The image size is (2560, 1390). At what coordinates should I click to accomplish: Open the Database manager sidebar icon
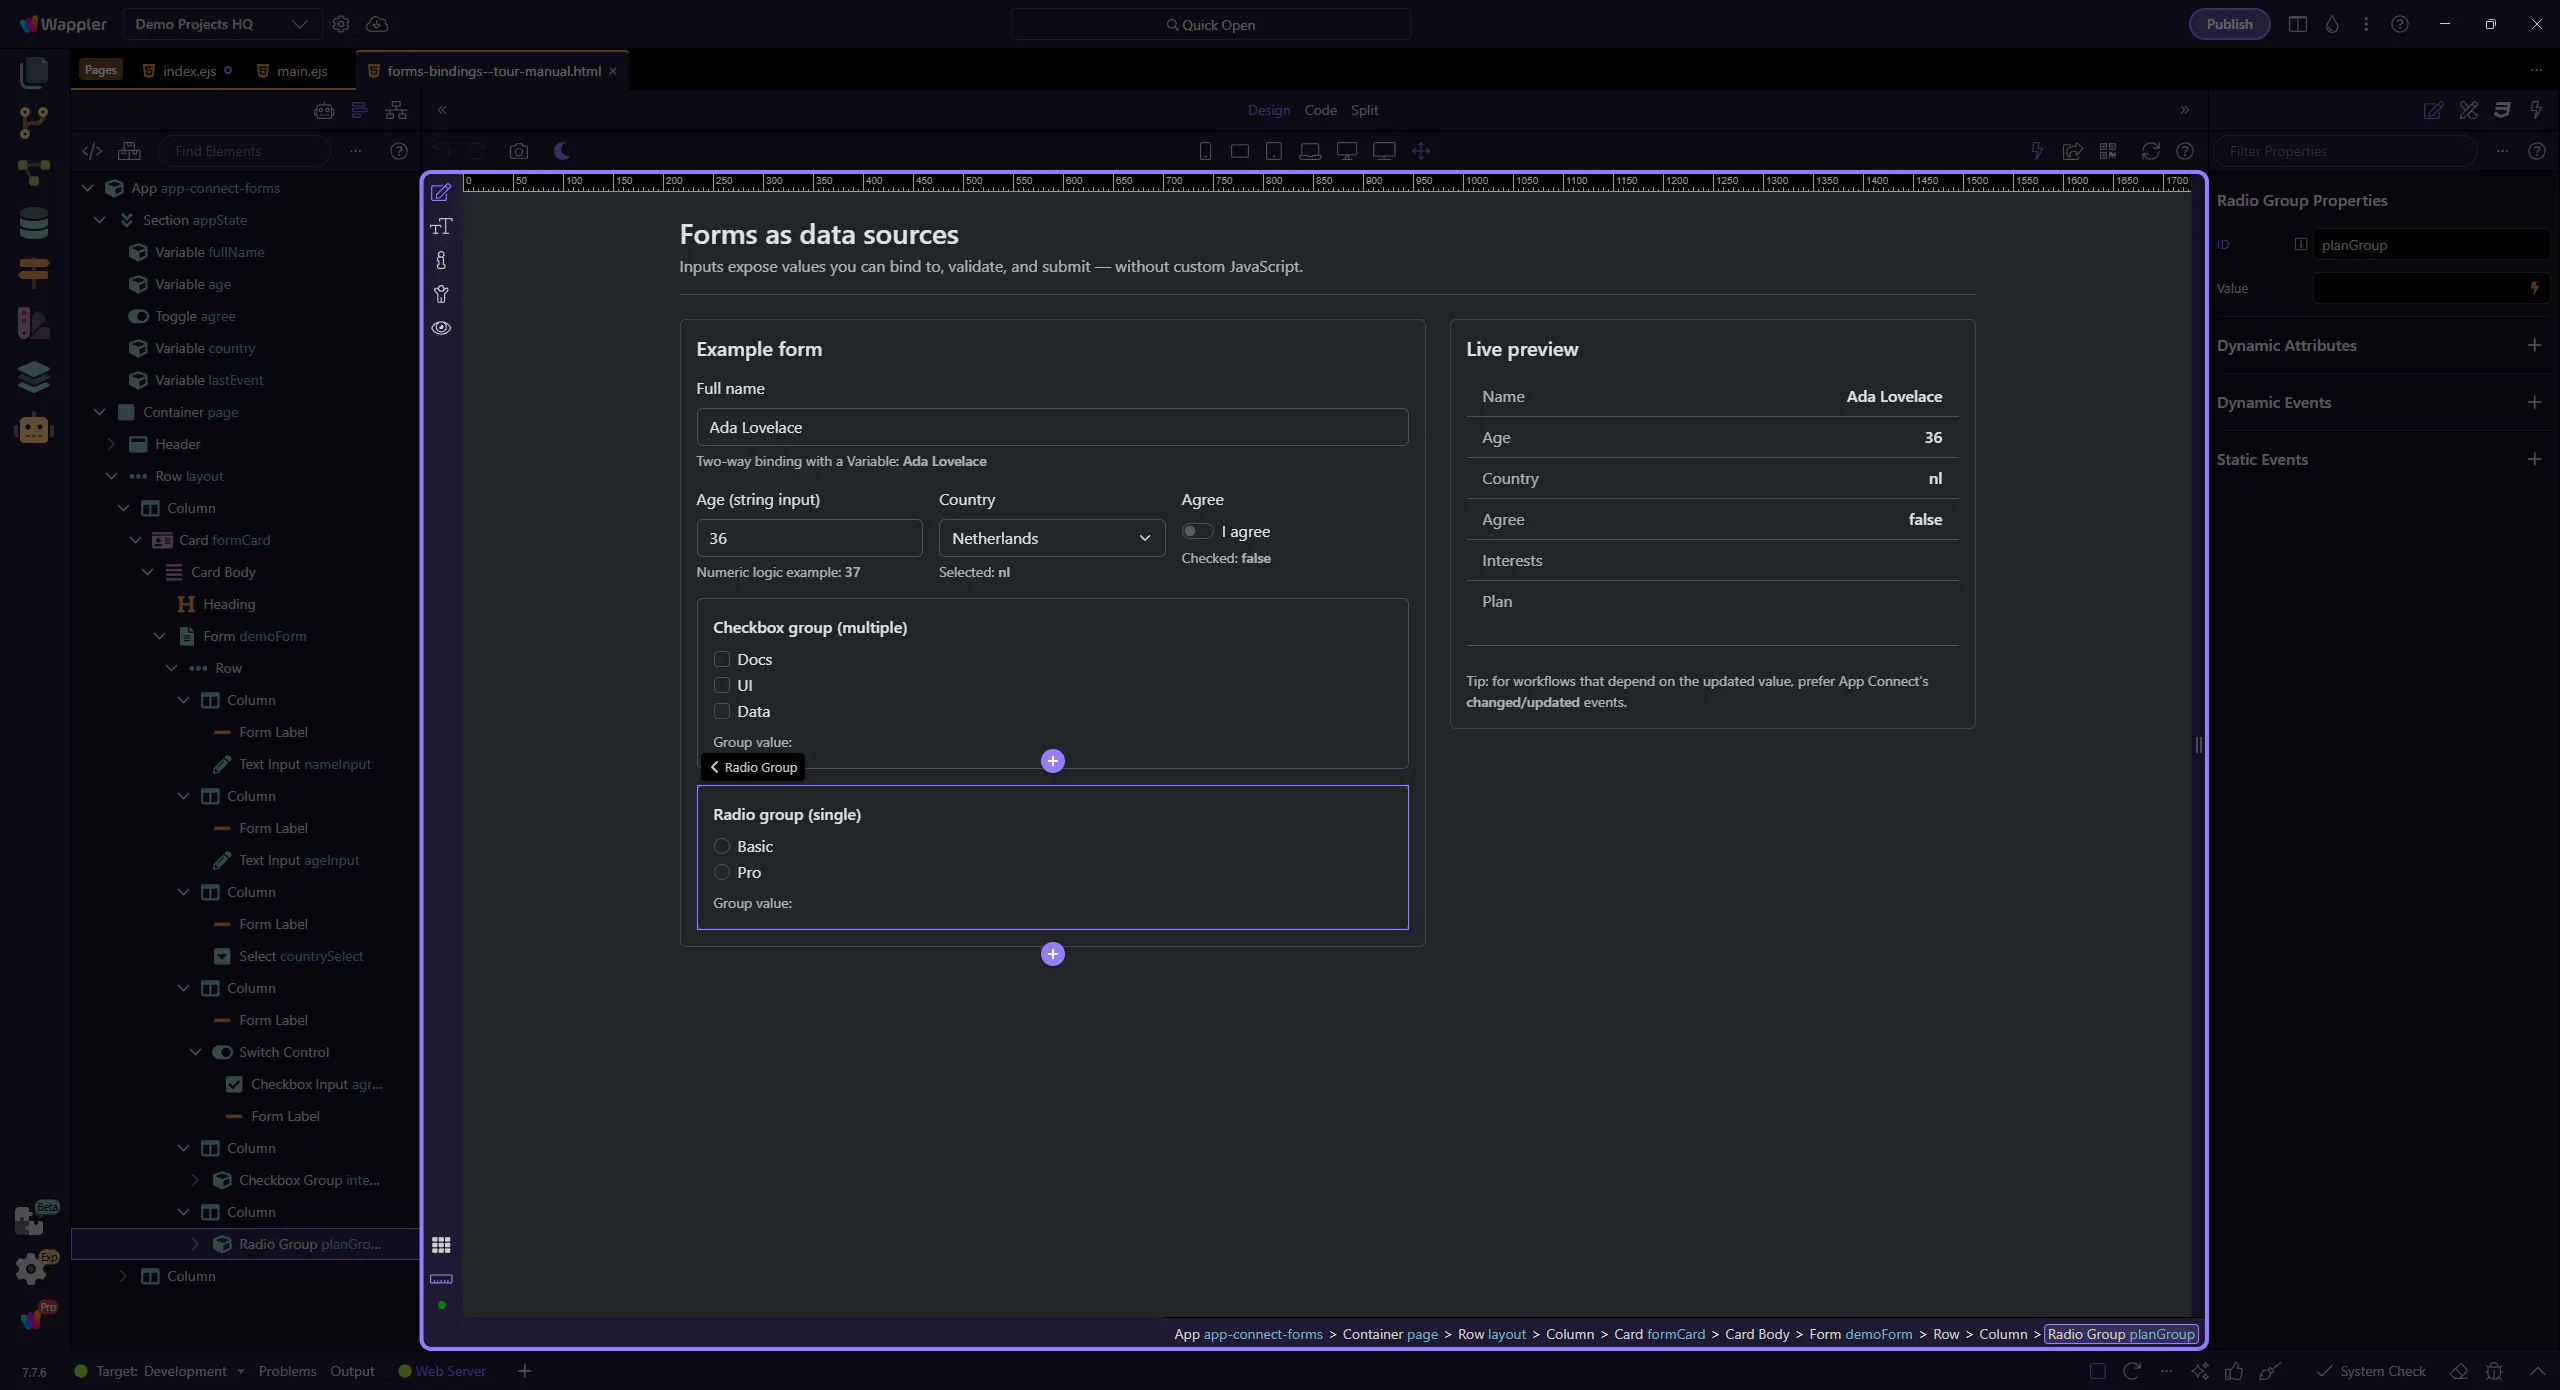tap(33, 223)
